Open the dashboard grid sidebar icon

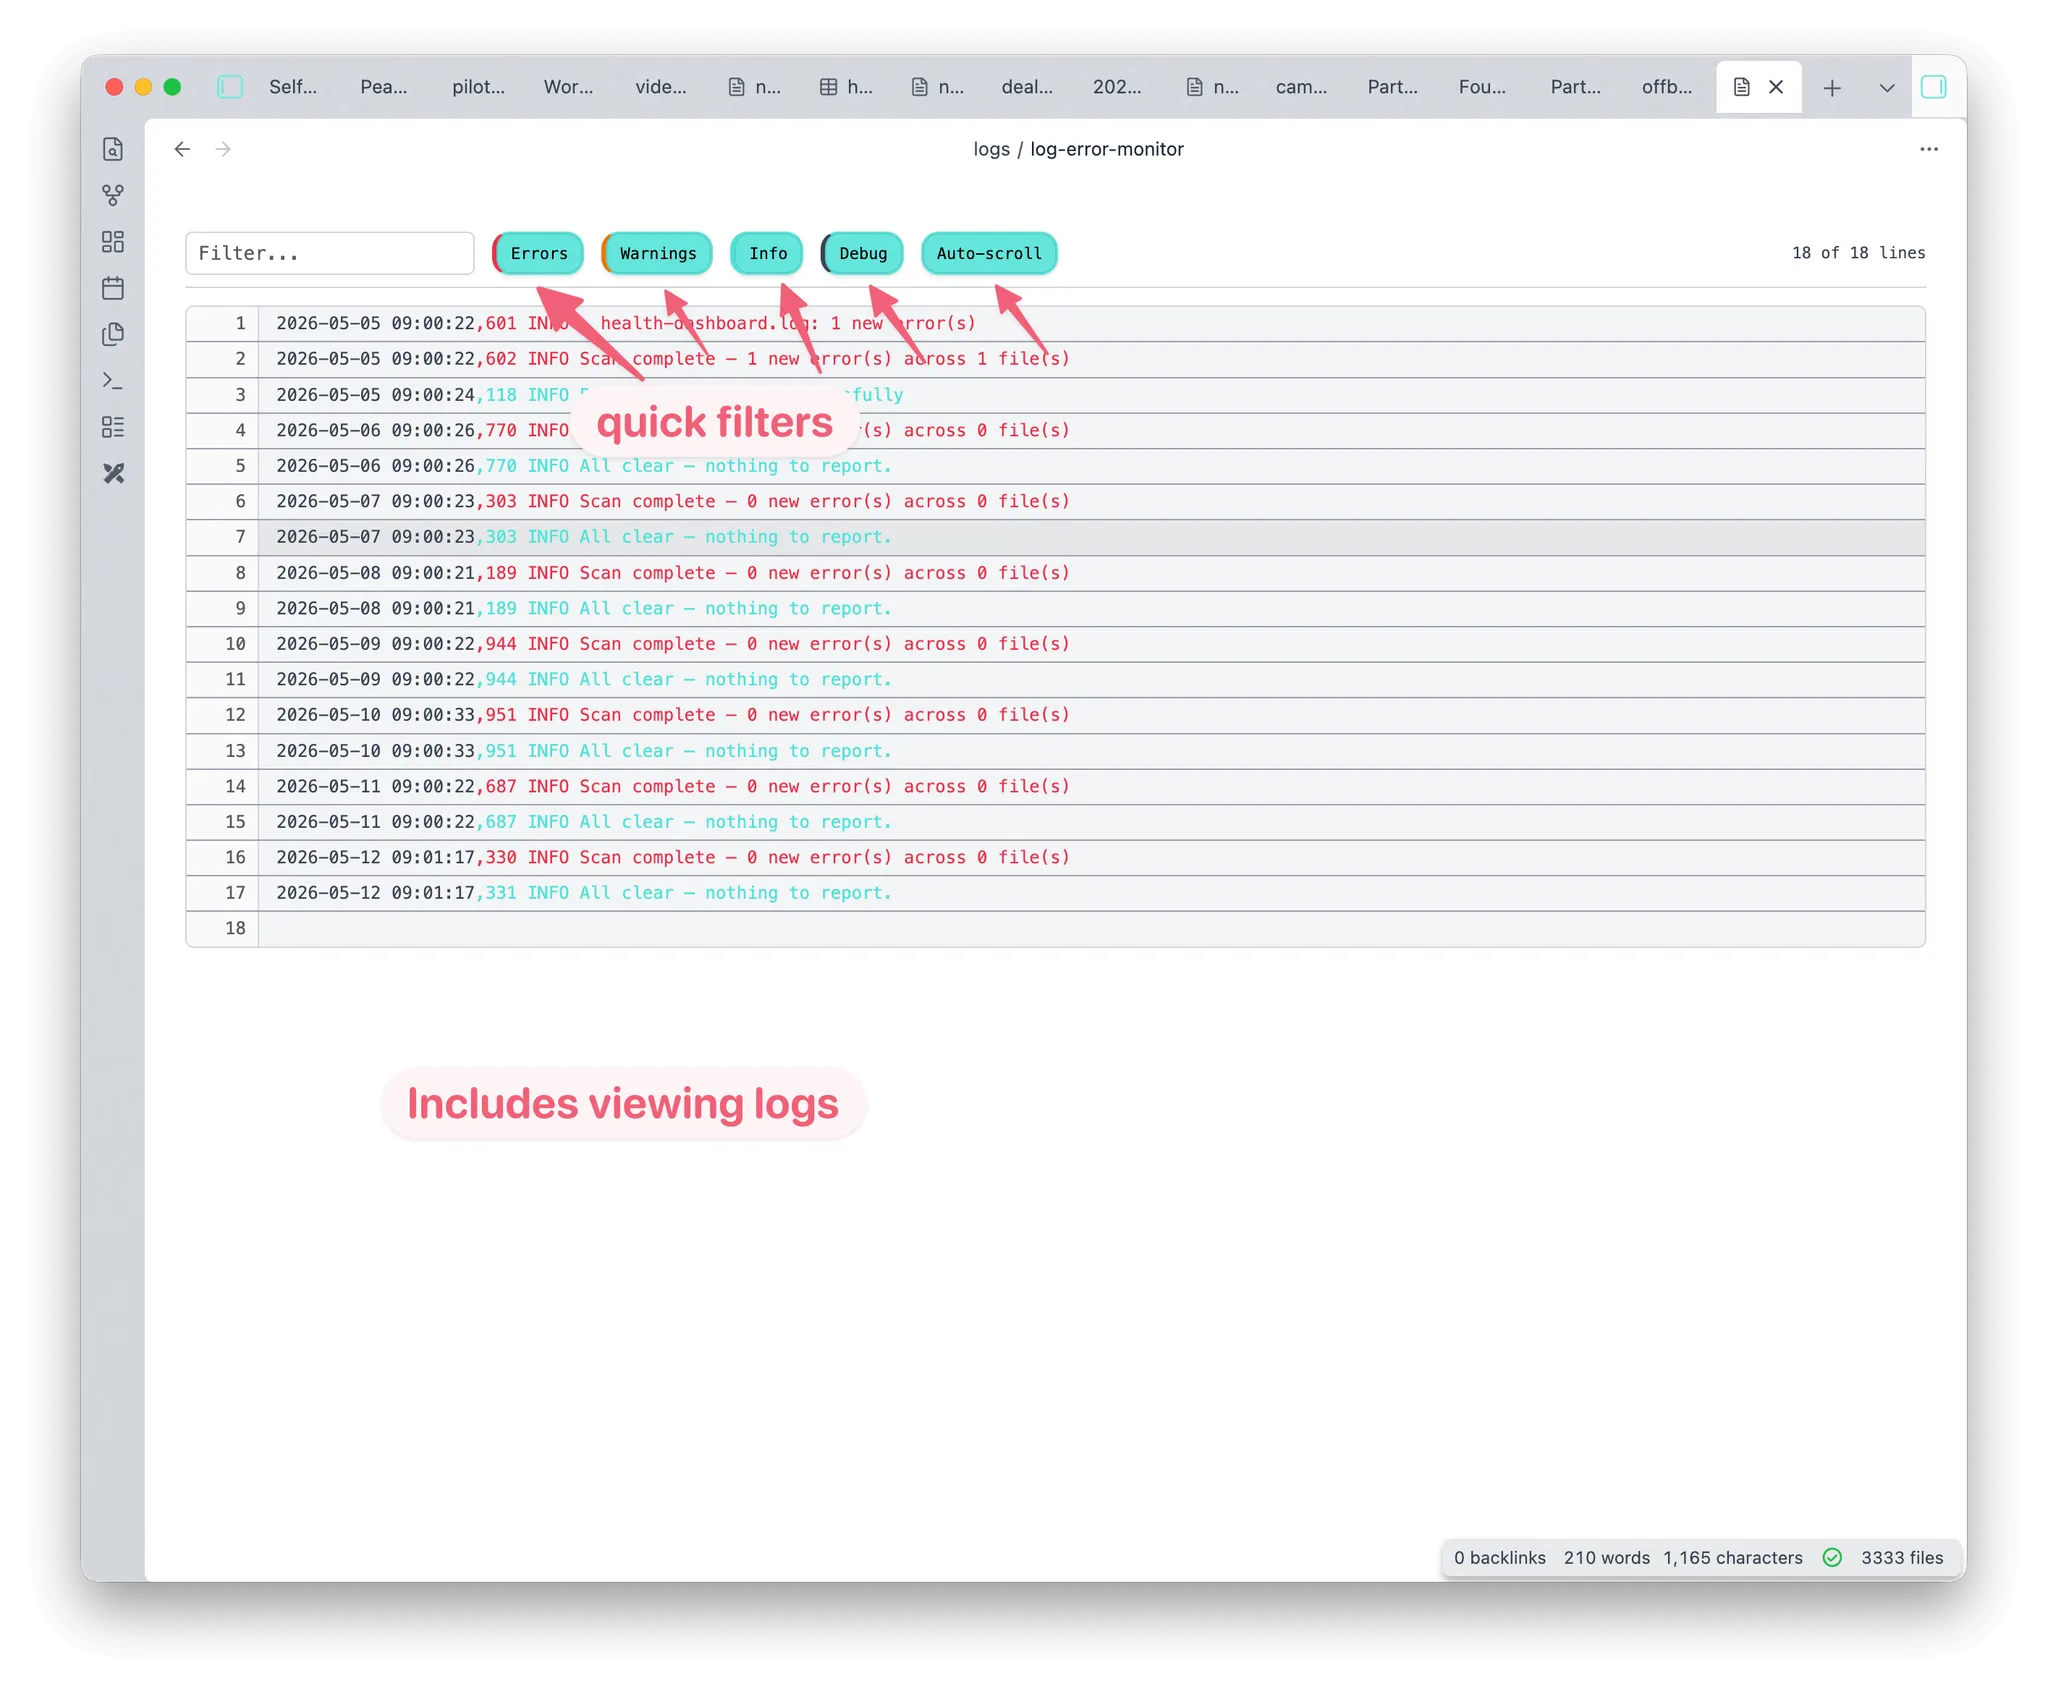(113, 242)
